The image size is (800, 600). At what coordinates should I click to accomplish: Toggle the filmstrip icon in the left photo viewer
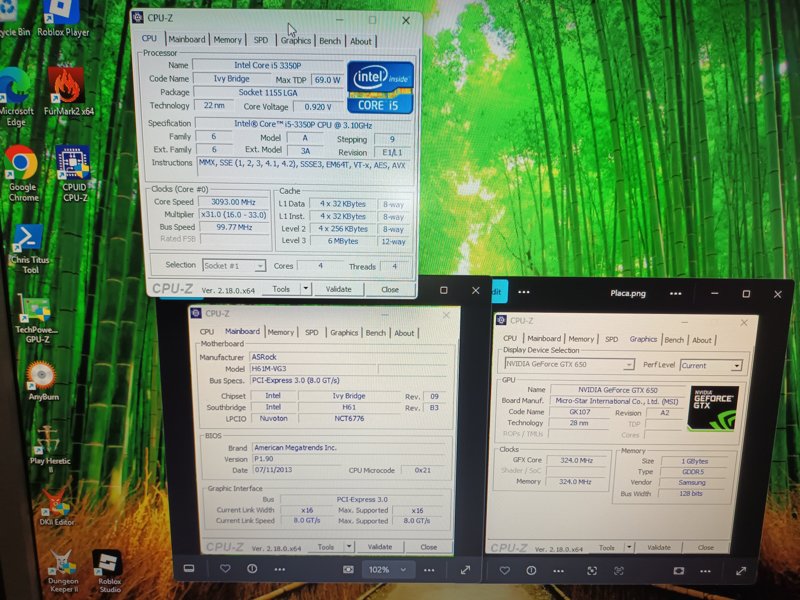[189, 568]
